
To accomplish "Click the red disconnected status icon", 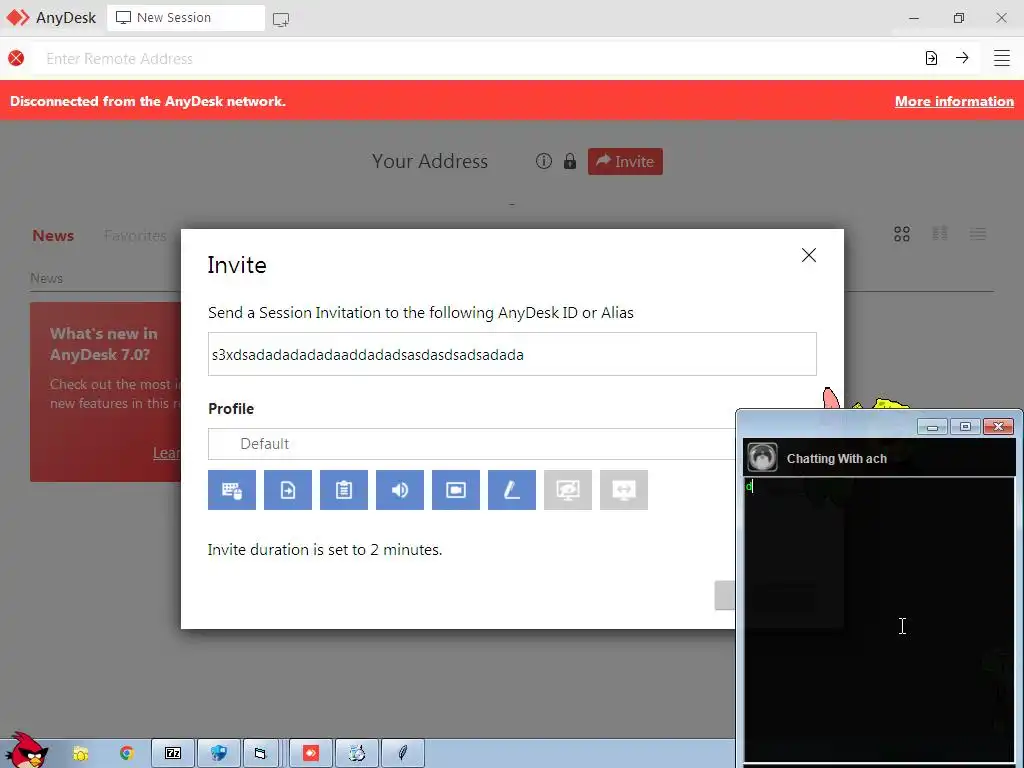I will click(16, 58).
